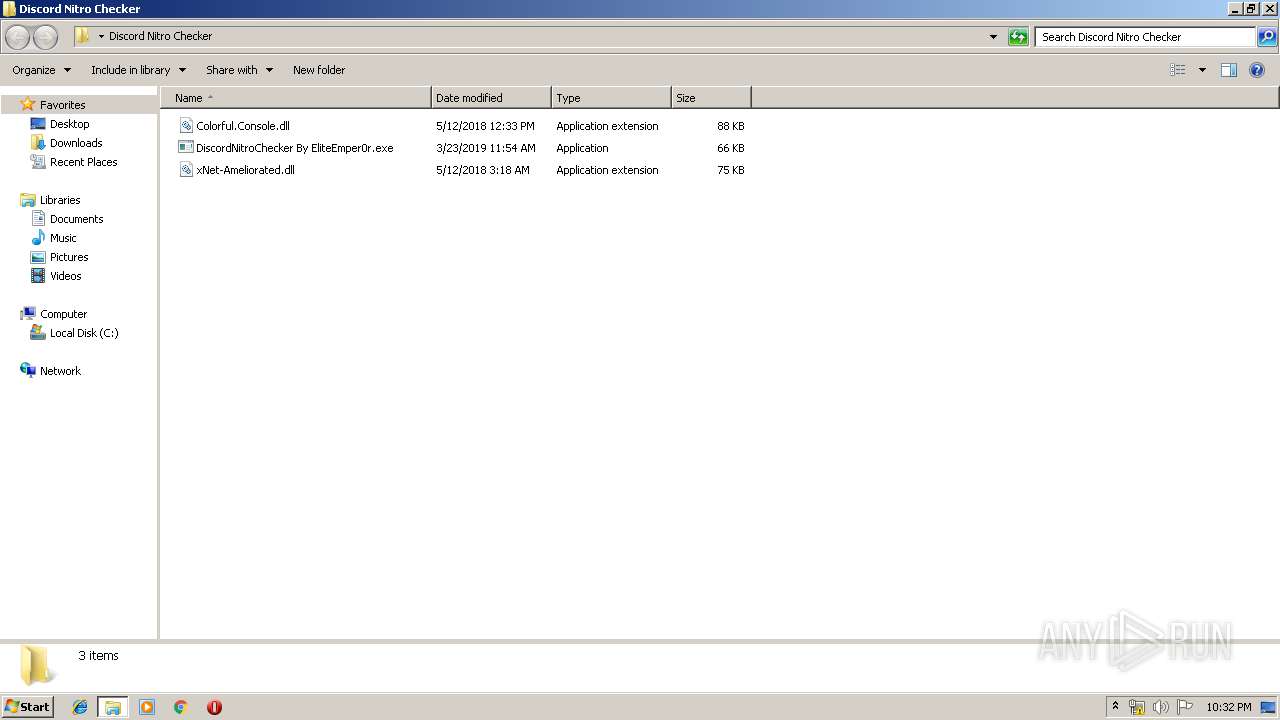Open address bar history dropdown arrow
Screen dimensions: 1280x720
993,37
